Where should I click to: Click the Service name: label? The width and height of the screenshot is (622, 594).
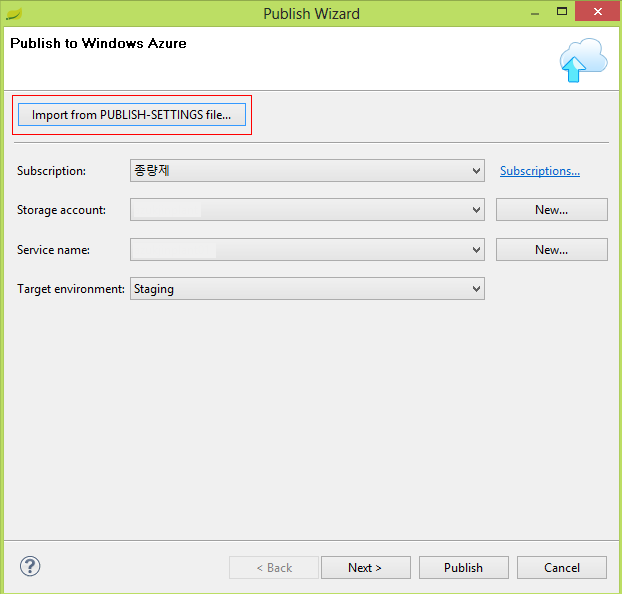click(53, 250)
